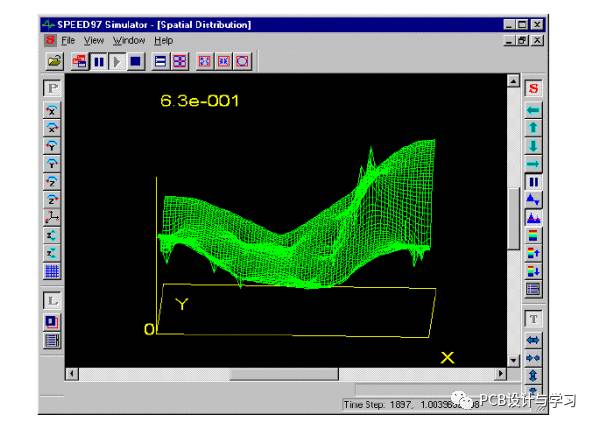Click the lower Z scale arrows icon

pos(52,253)
